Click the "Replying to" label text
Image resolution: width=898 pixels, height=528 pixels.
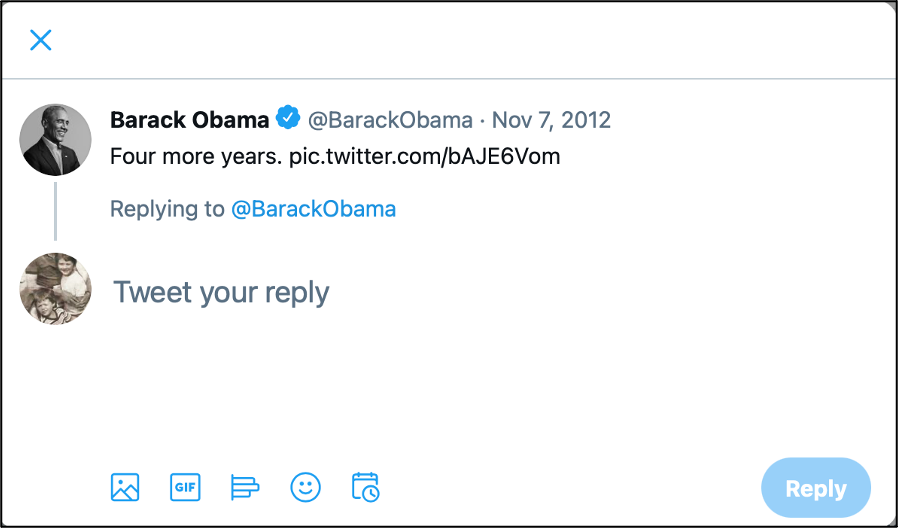coord(167,209)
